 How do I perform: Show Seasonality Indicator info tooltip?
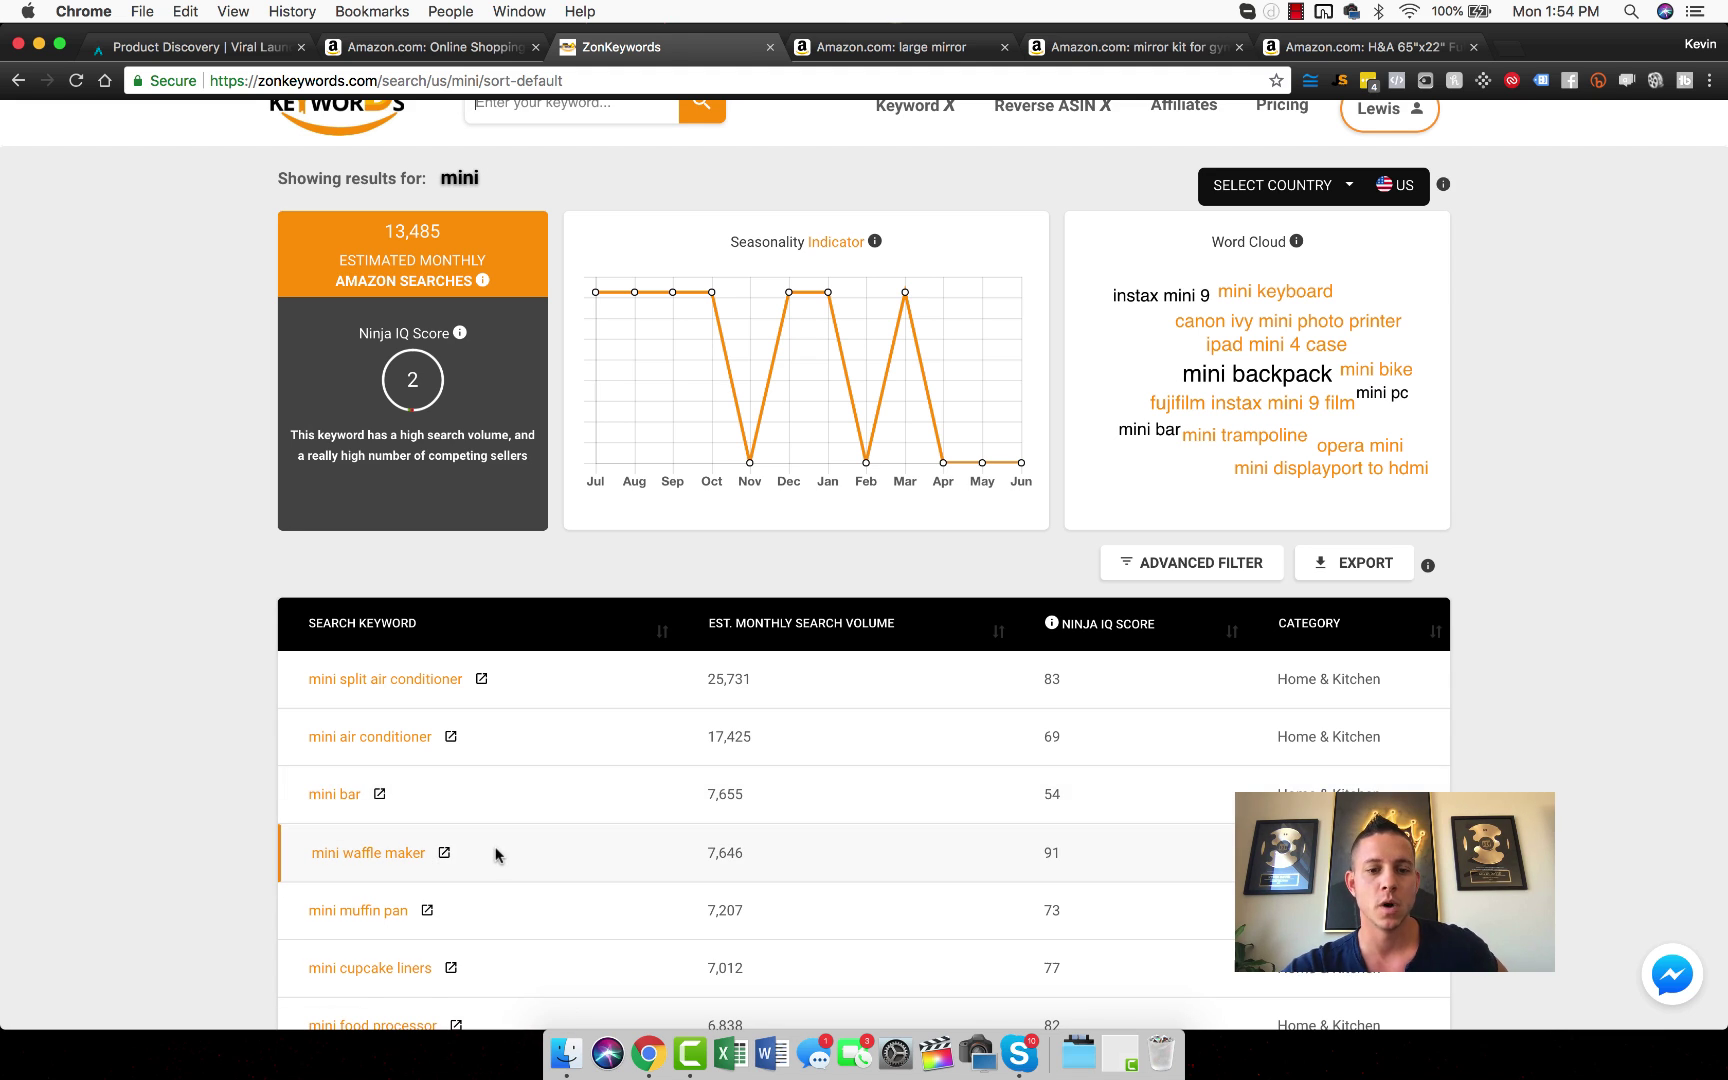[x=875, y=241]
